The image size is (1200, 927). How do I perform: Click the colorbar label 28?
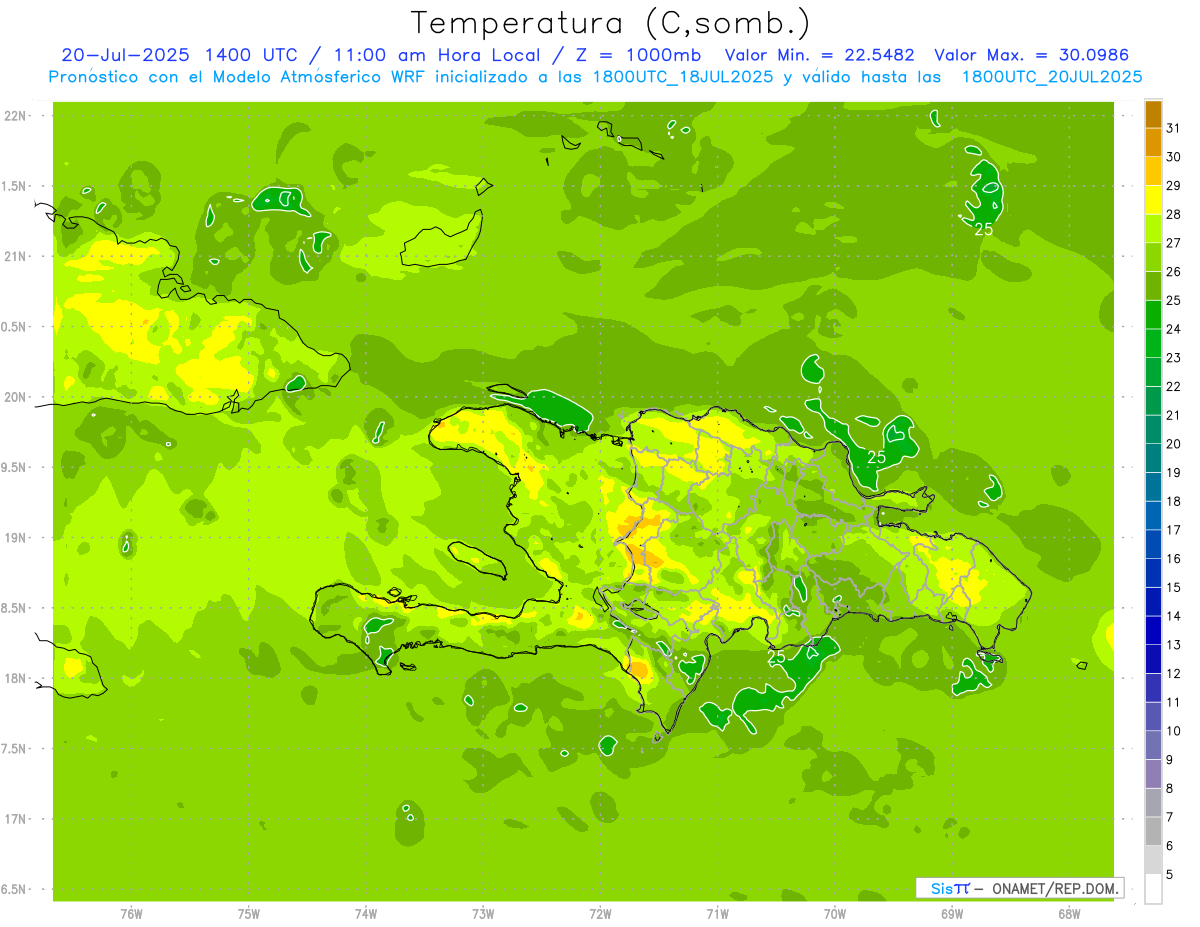pyautogui.click(x=1174, y=214)
